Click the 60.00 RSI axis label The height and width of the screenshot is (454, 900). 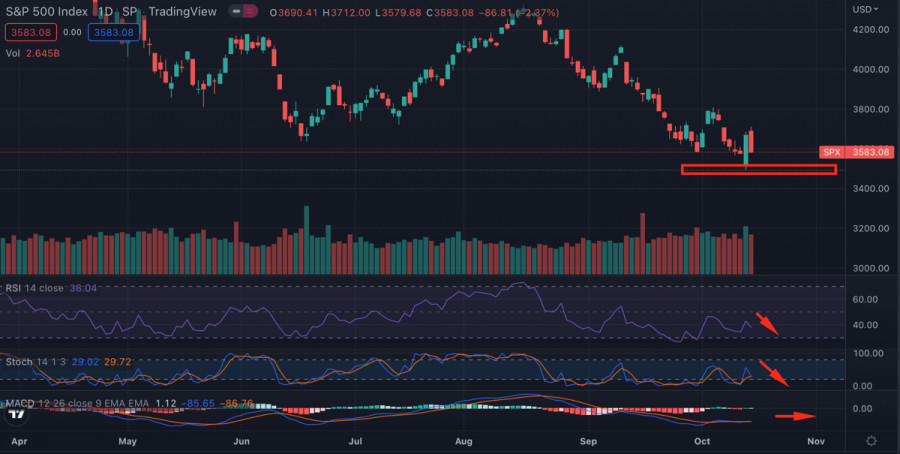point(864,300)
